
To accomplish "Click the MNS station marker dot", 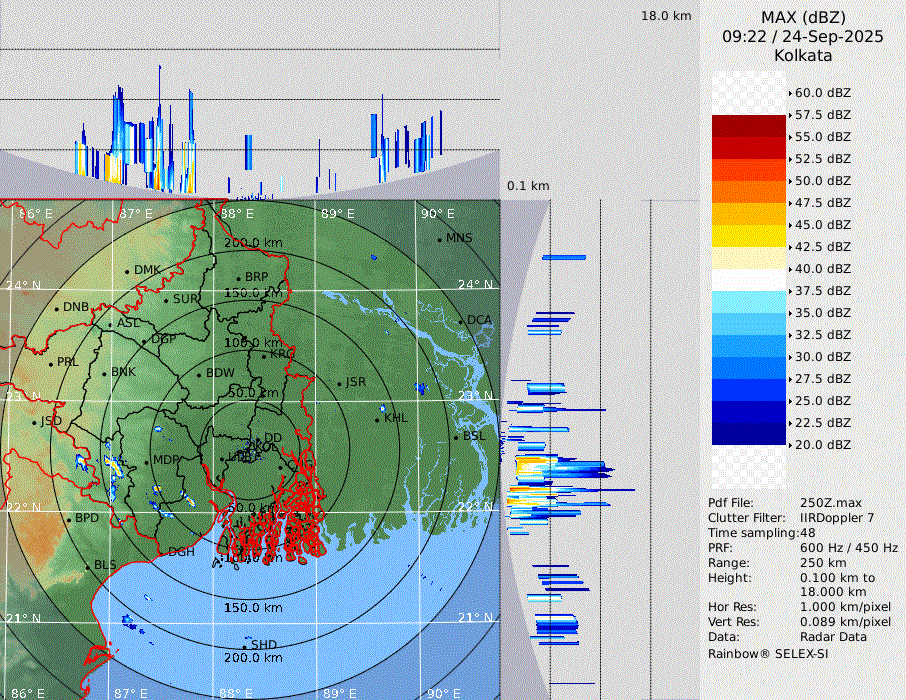I will click(x=439, y=239).
